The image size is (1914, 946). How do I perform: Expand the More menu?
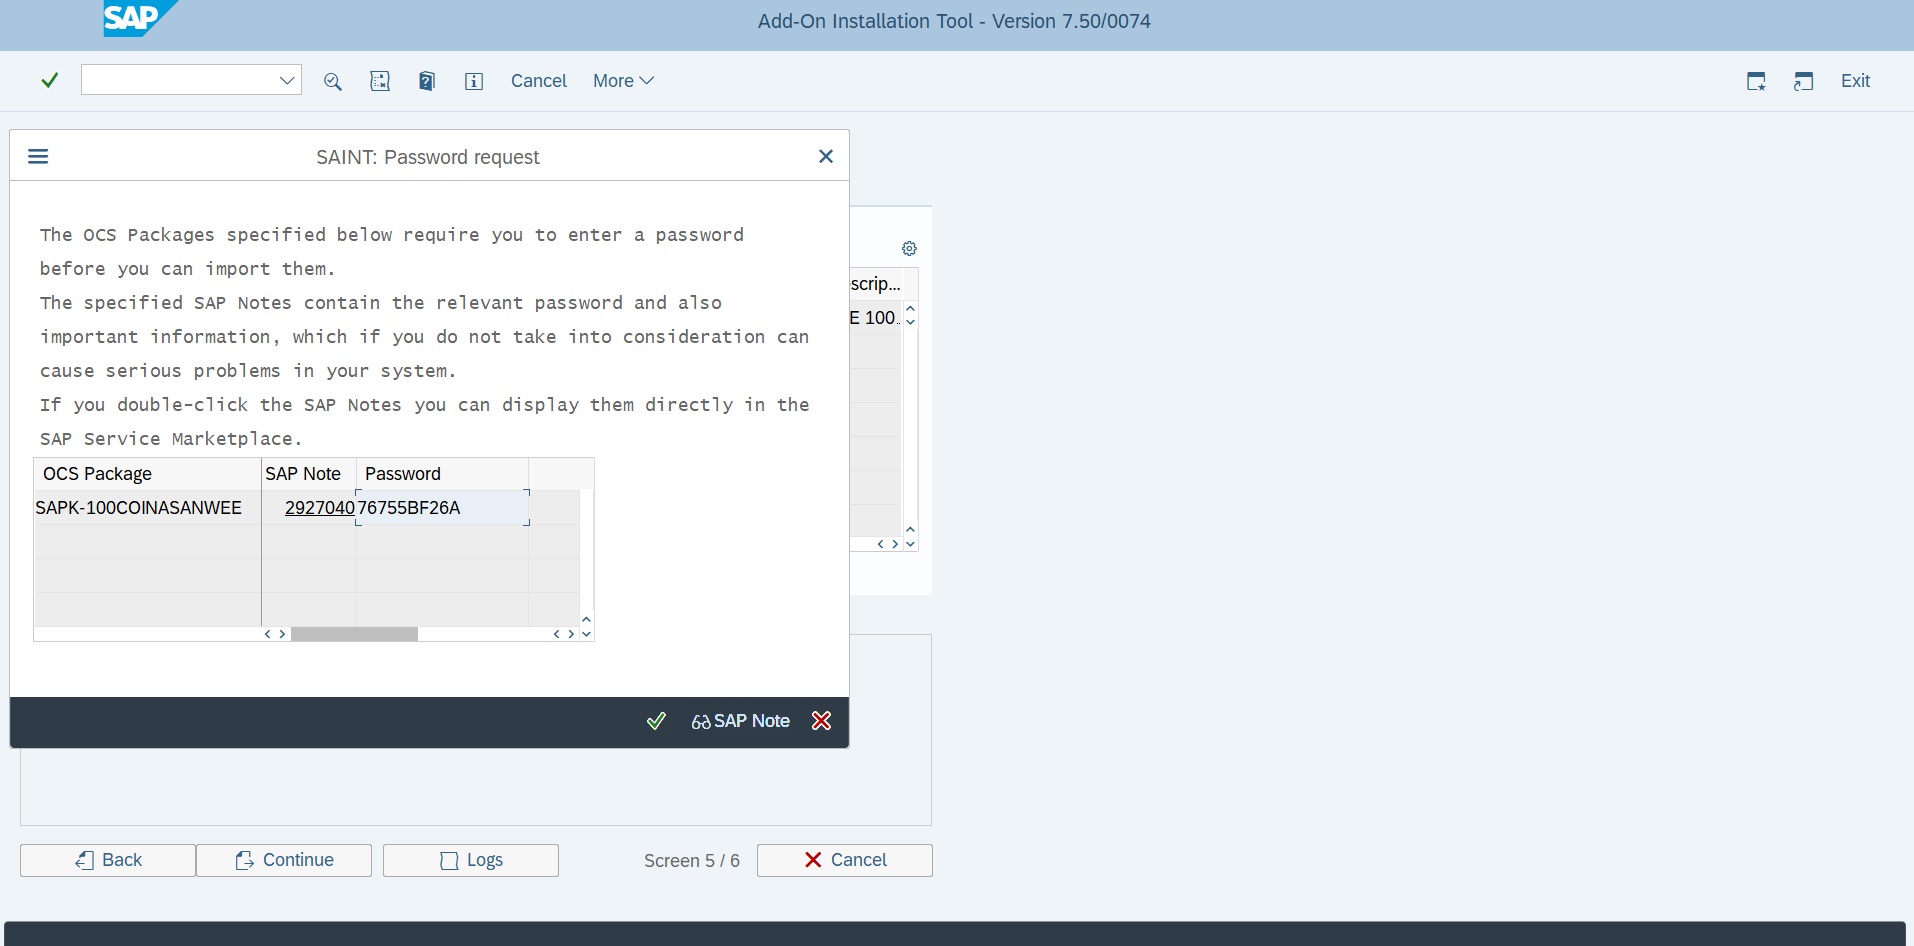623,81
